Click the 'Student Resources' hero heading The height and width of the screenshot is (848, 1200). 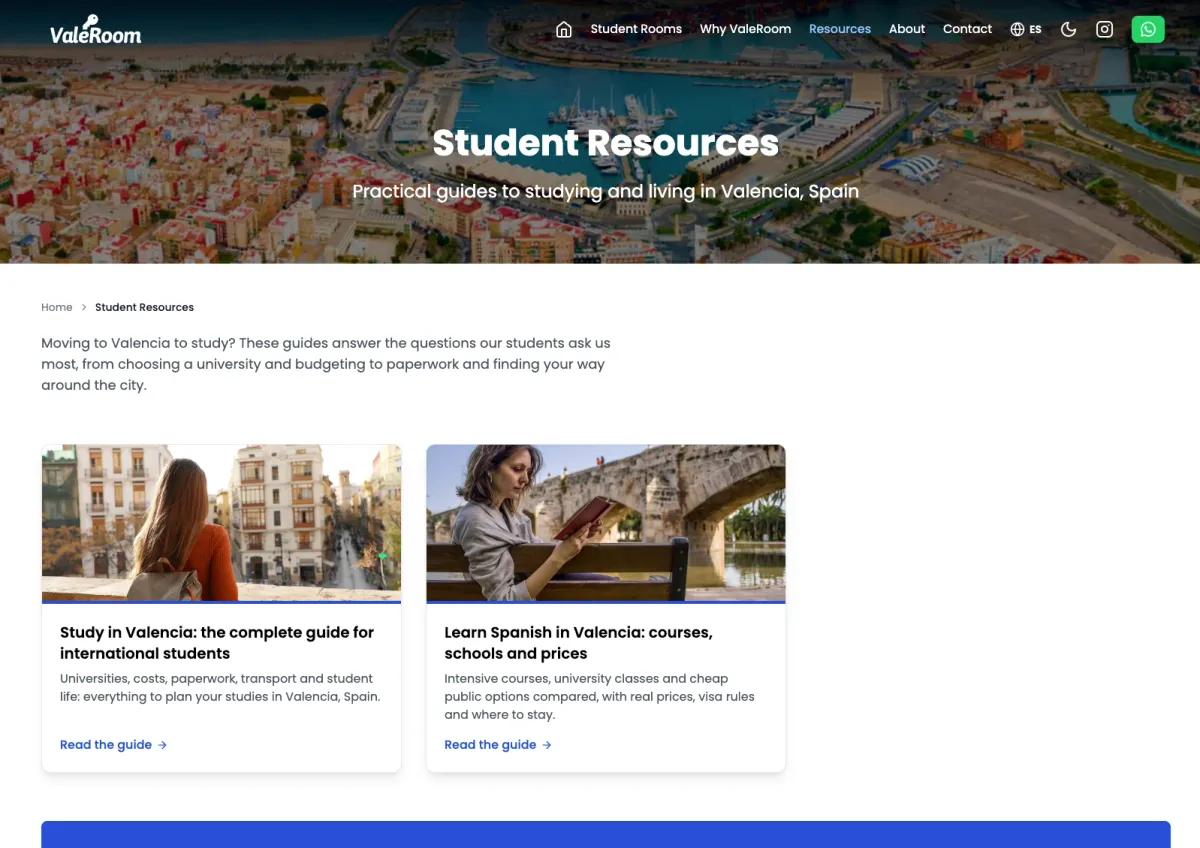coord(605,142)
